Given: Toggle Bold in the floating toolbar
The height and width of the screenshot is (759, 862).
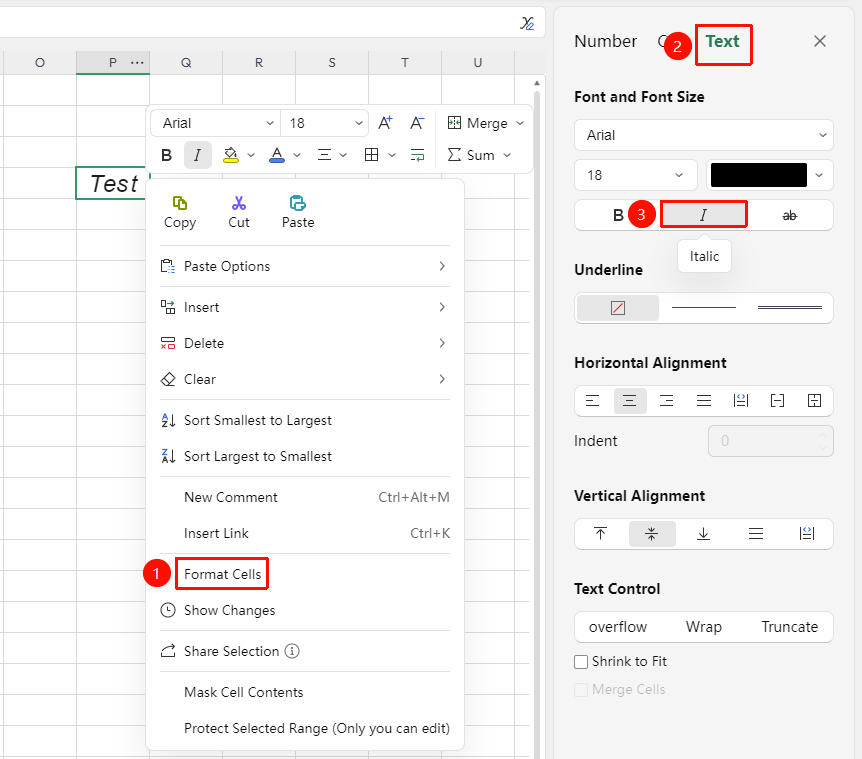Looking at the screenshot, I should [x=167, y=155].
